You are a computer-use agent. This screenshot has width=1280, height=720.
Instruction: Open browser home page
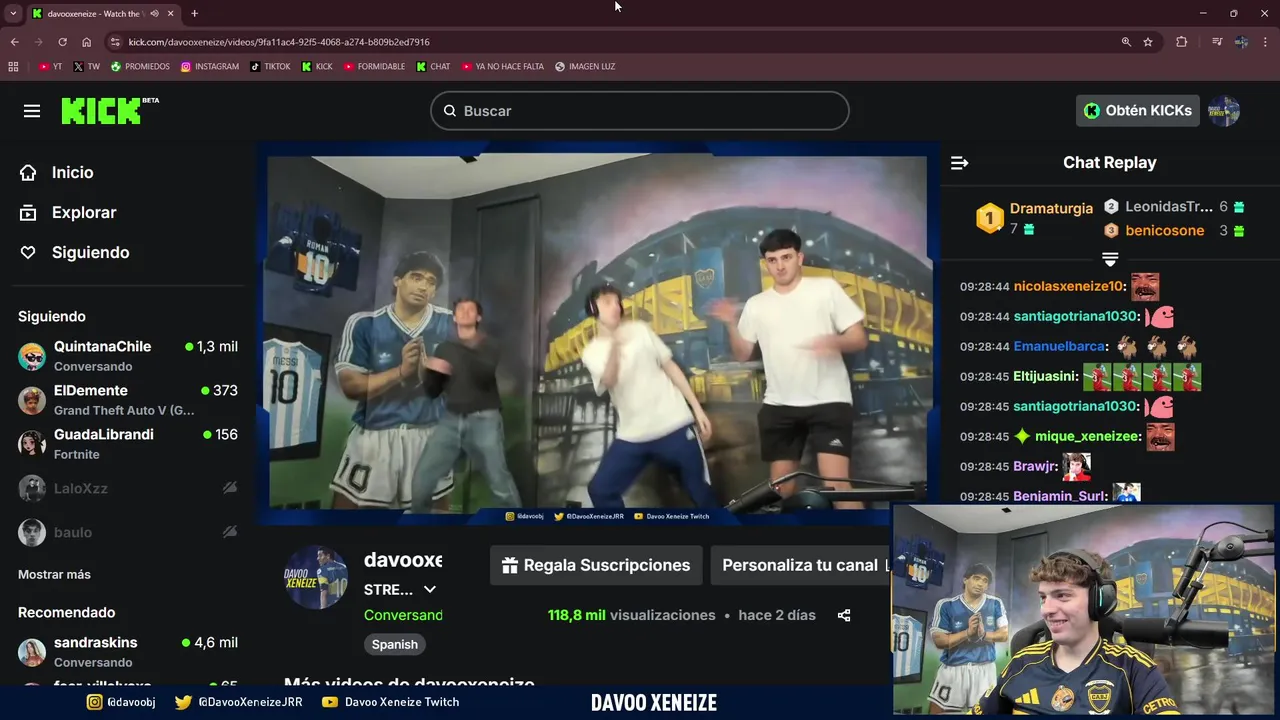86,42
